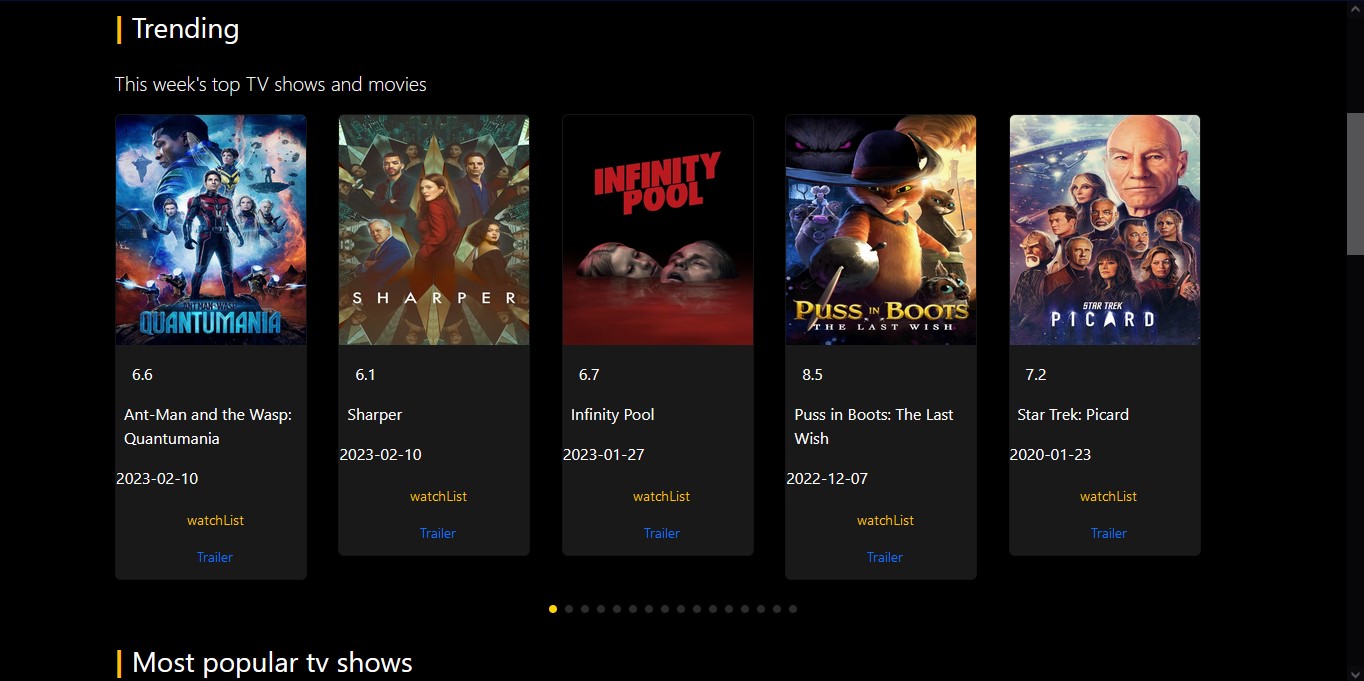Select 'This week's top TV shows and movies' subtitle
Viewport: 1364px width, 681px height.
point(271,84)
